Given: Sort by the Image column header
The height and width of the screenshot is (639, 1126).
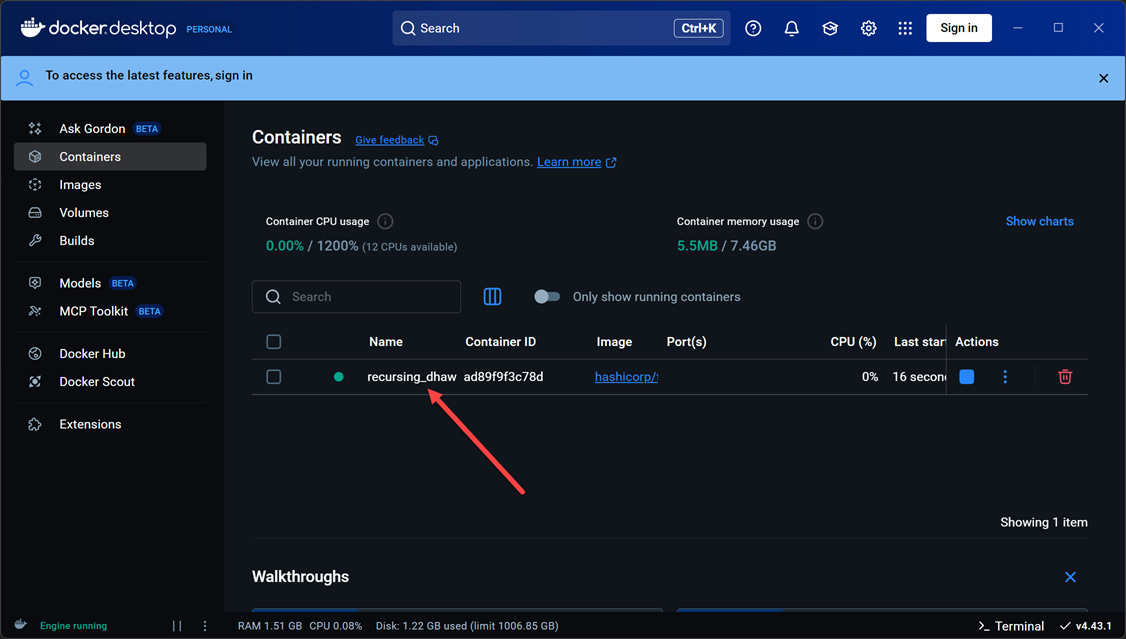Looking at the screenshot, I should (x=614, y=342).
